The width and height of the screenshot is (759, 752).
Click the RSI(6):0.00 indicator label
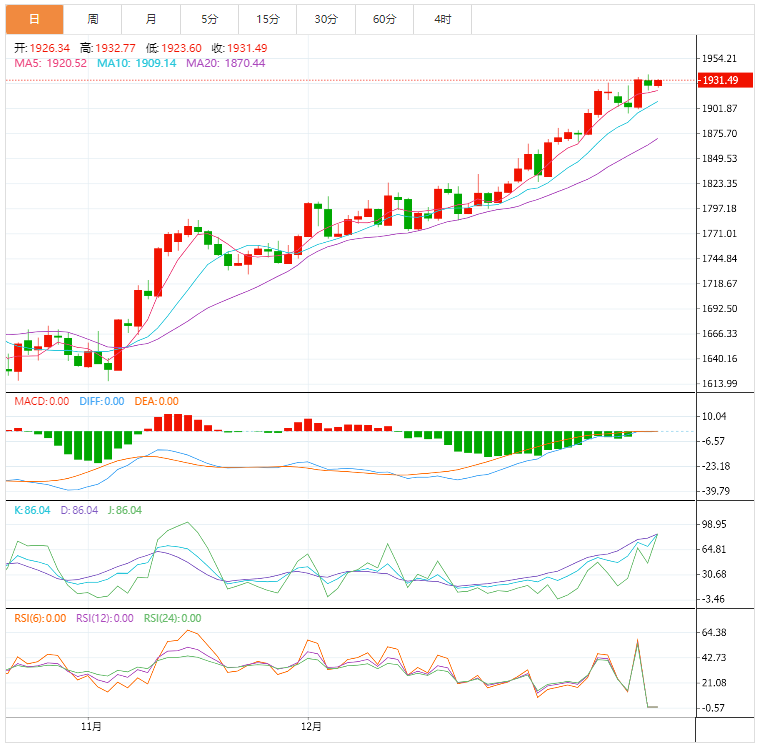(39, 618)
